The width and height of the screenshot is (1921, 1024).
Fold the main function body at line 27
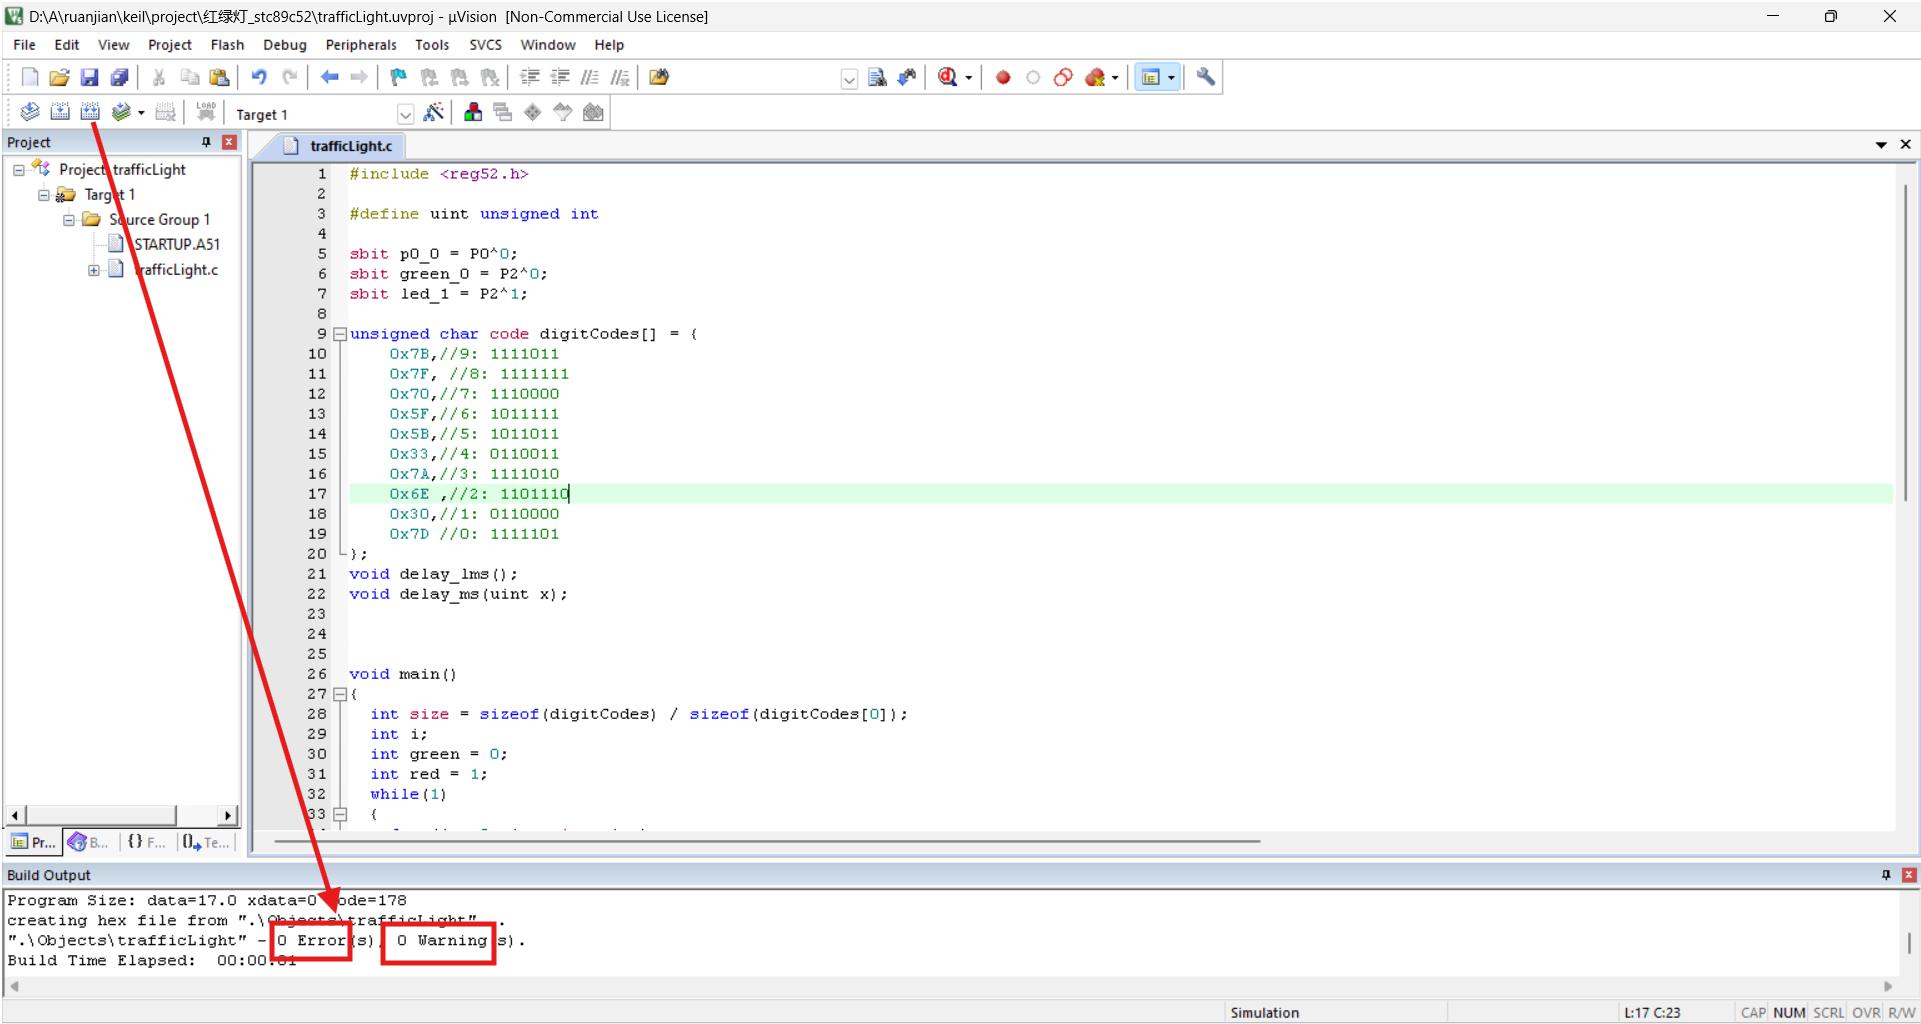point(340,694)
